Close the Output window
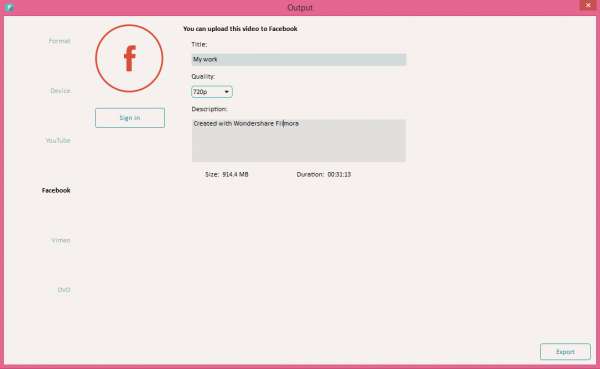The height and width of the screenshot is (369, 600). 588,5
